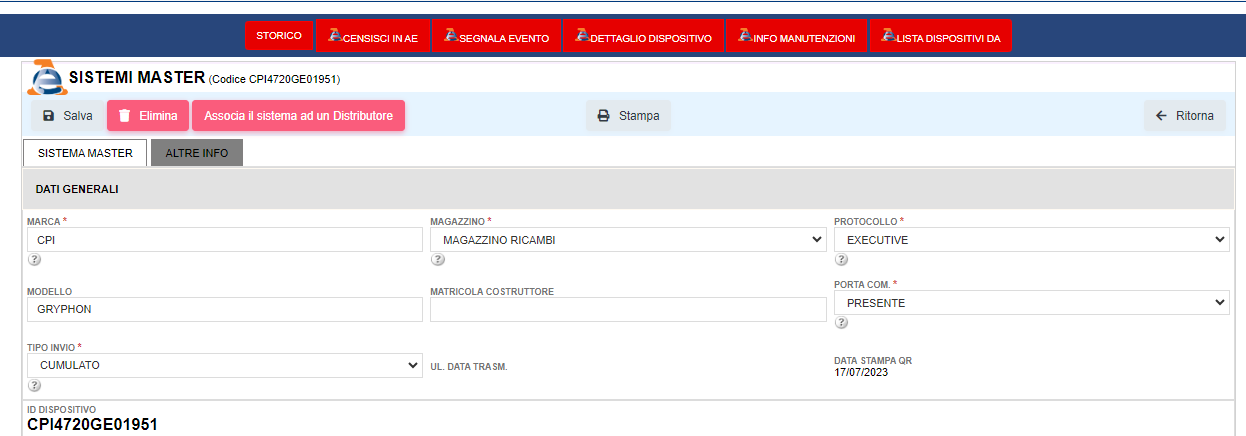Image resolution: width=1246 pixels, height=436 pixels.
Task: Delete the system using Elimina
Action: [x=147, y=116]
